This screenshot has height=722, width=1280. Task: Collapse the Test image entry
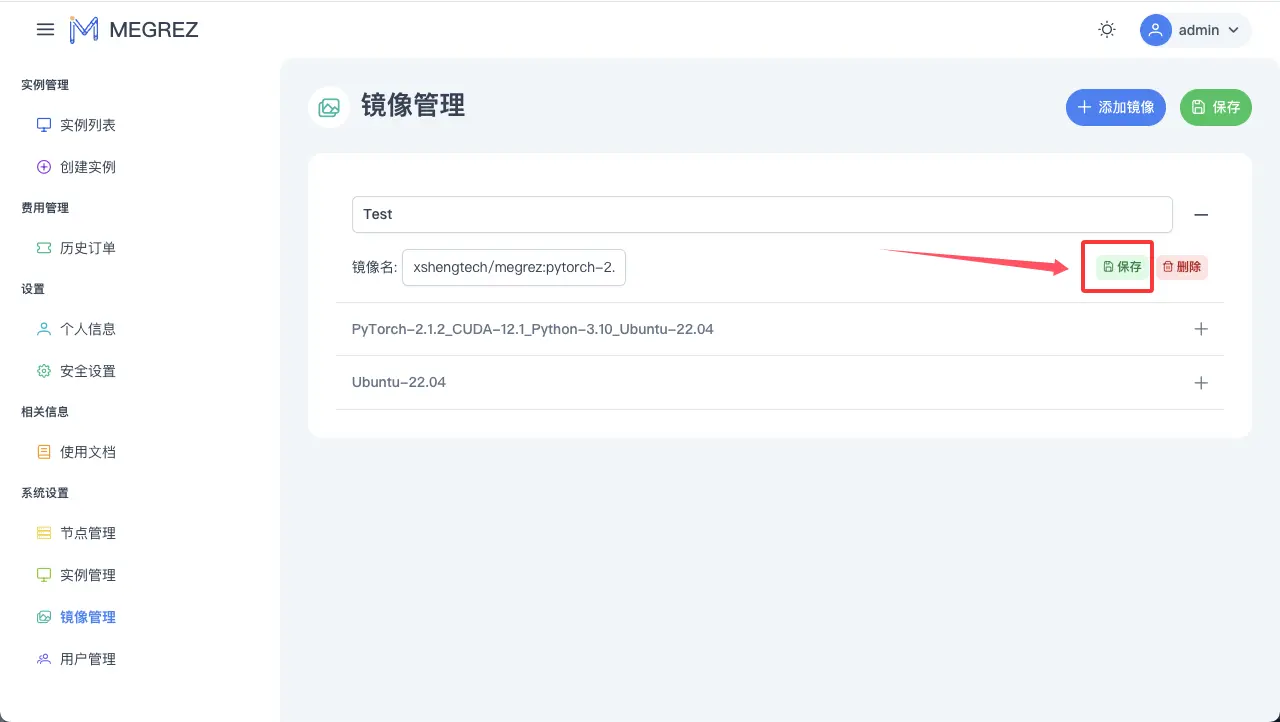[1201, 215]
